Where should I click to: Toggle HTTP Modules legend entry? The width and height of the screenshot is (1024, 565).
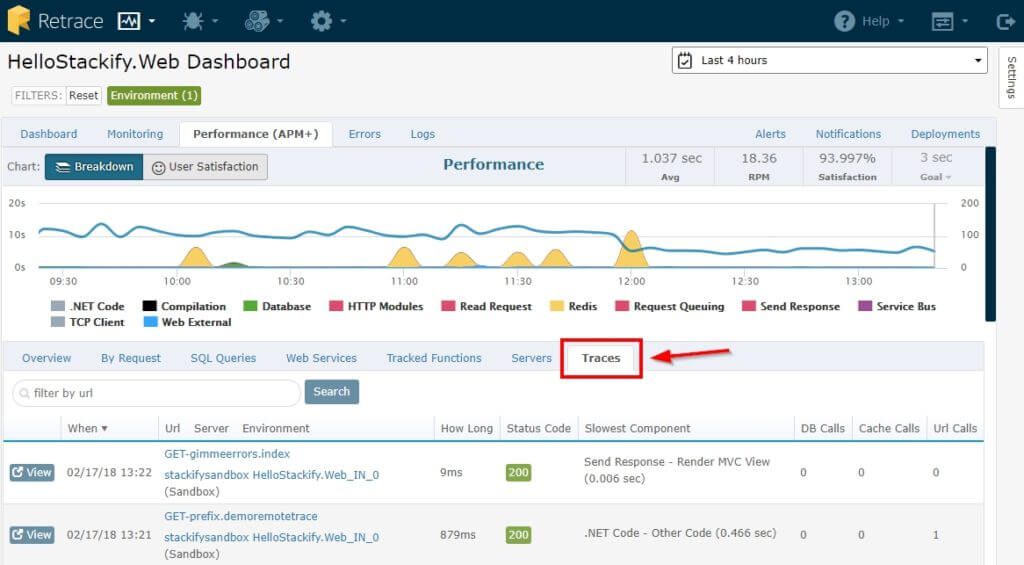[x=376, y=306]
